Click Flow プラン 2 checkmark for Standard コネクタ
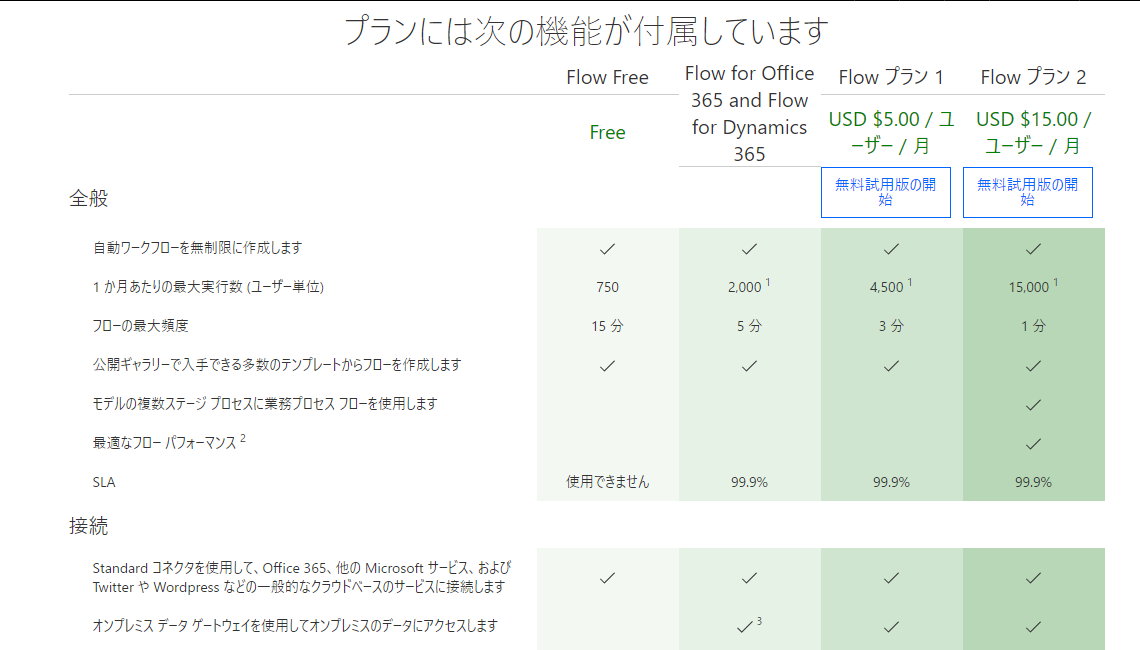Viewport: 1140px width, 650px height. point(1033,578)
